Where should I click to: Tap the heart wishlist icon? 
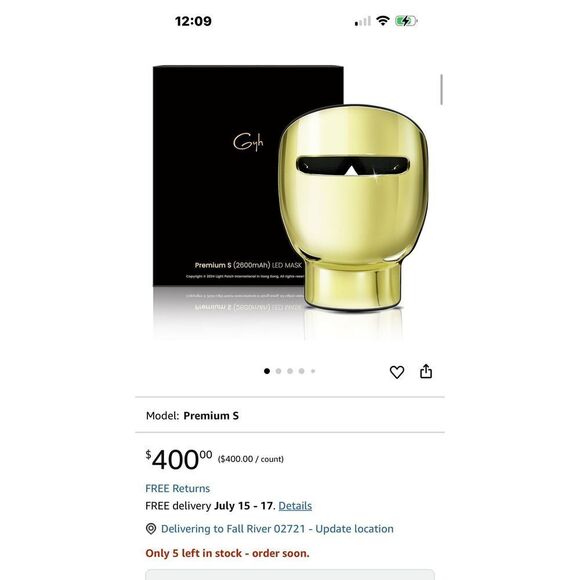397,372
